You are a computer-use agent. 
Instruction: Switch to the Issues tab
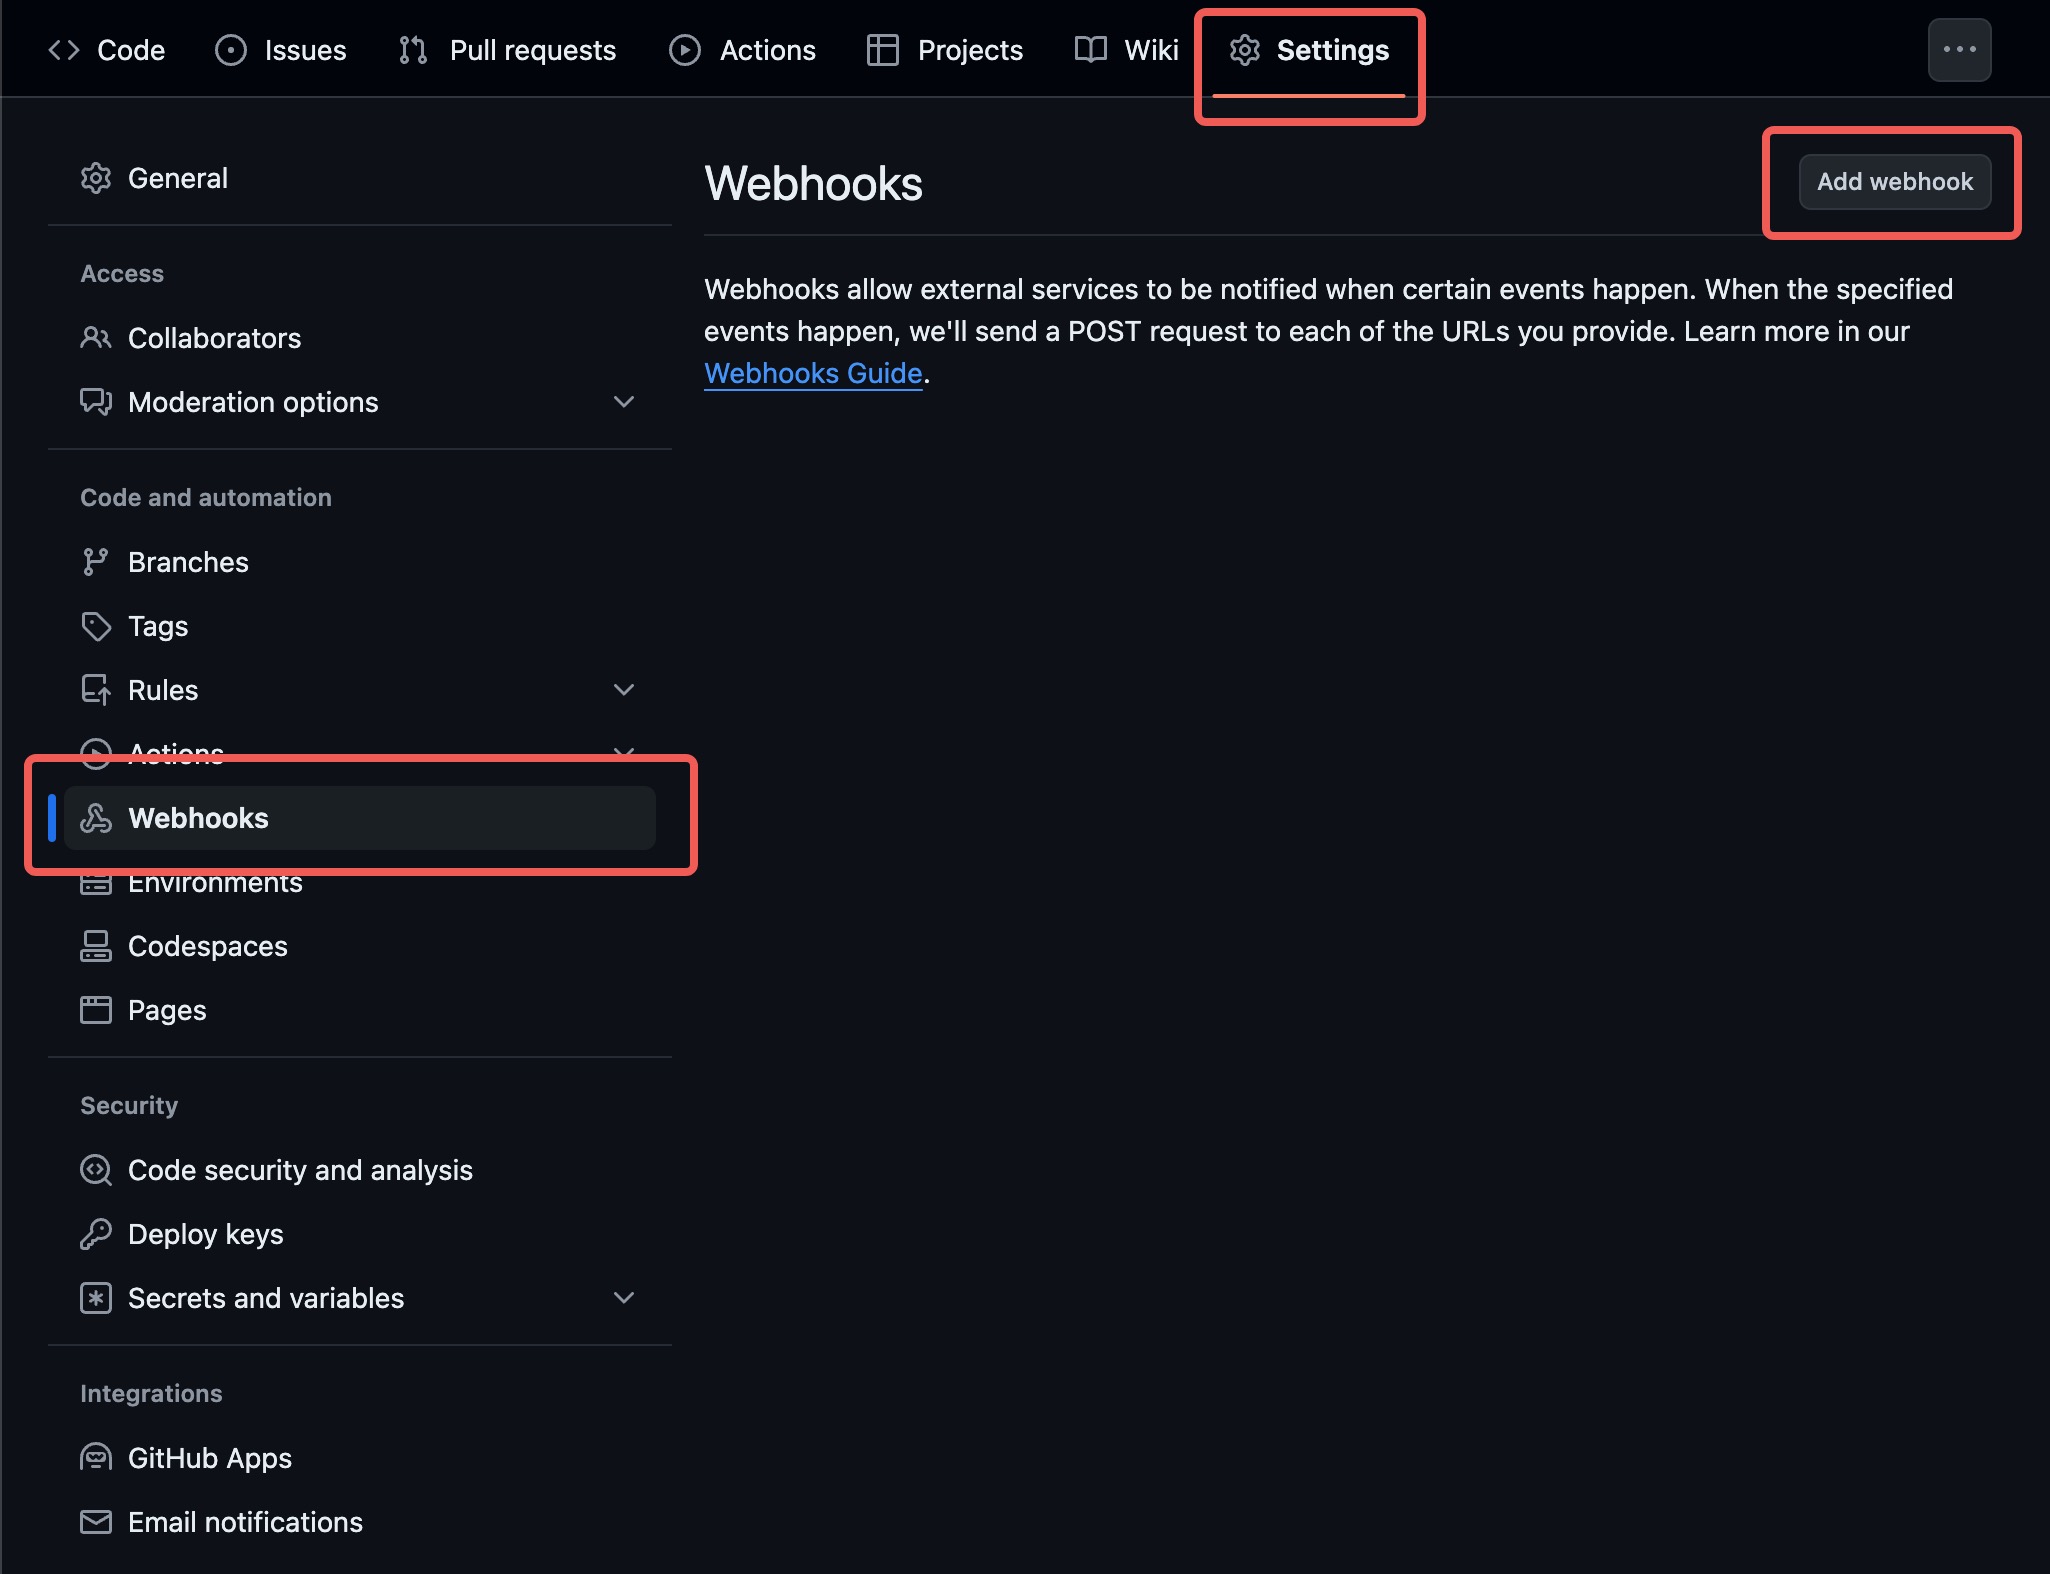pos(281,50)
